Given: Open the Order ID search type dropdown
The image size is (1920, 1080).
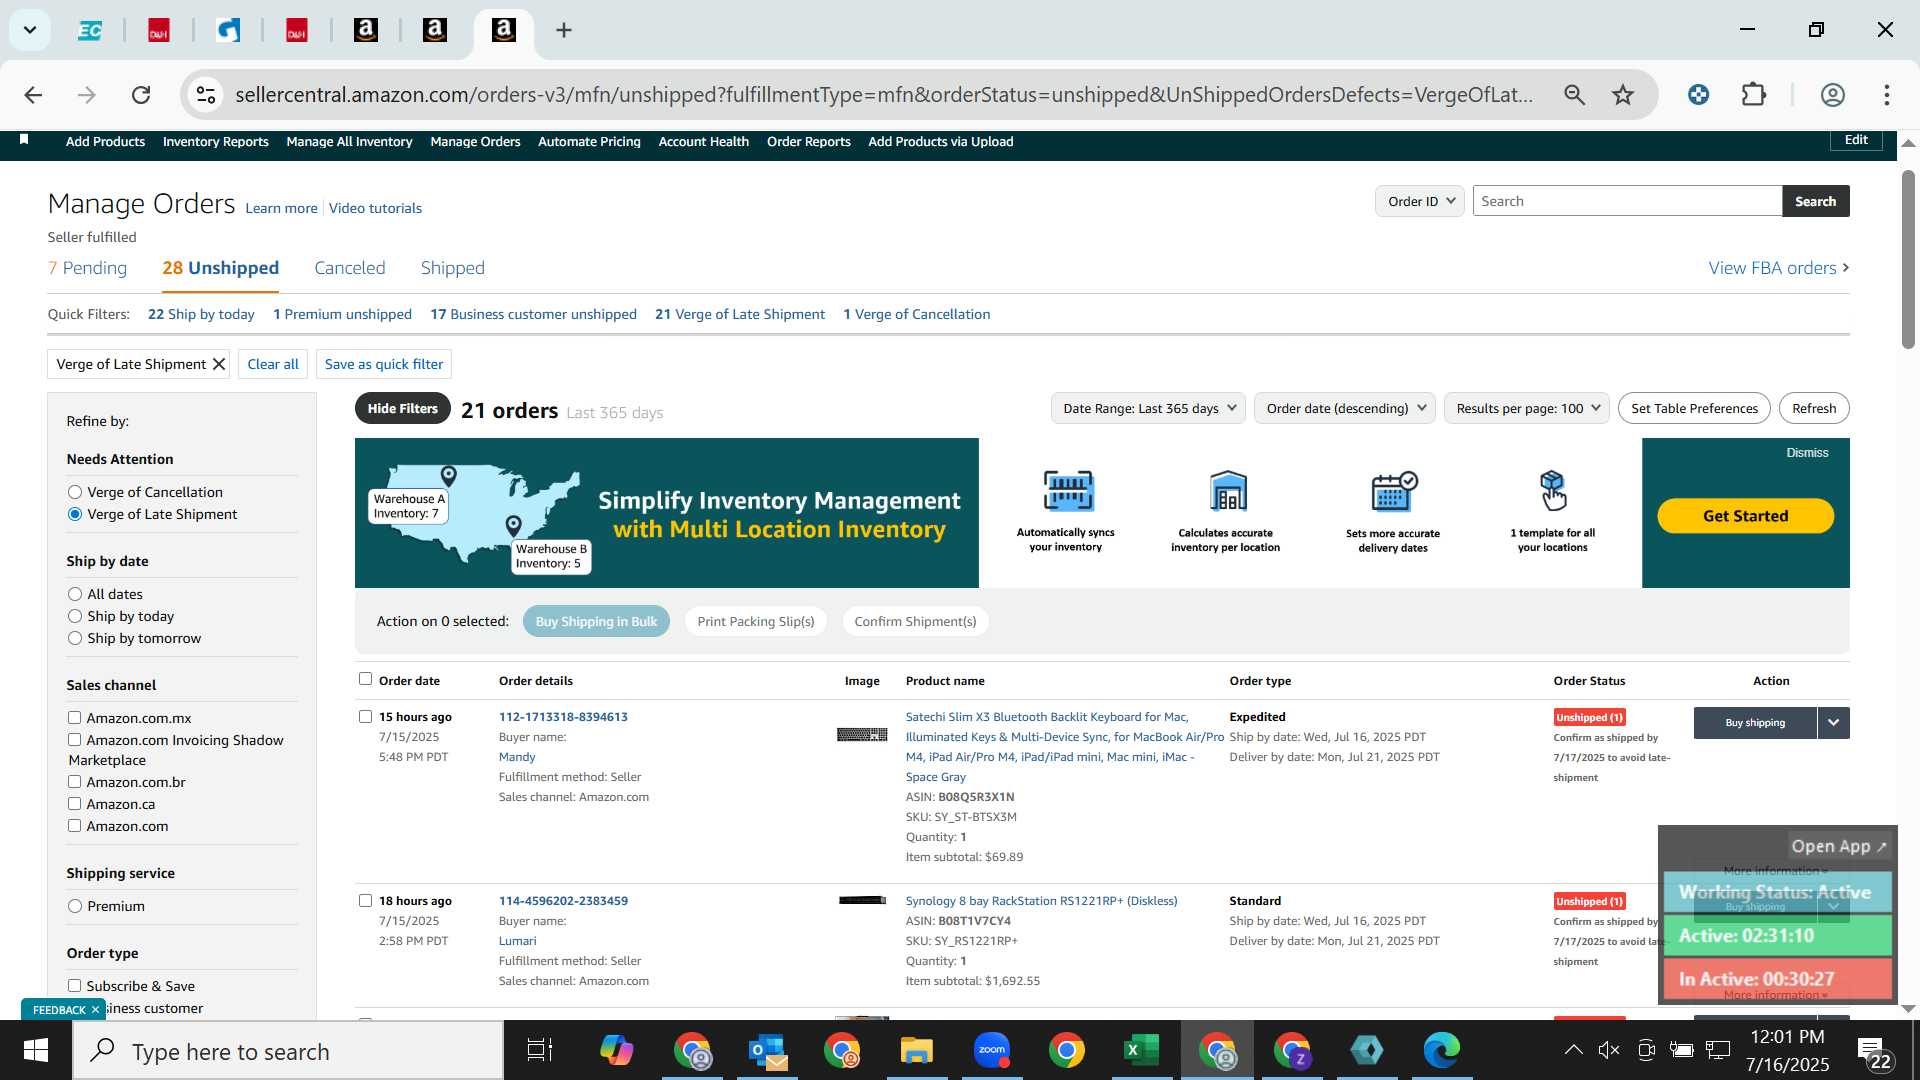Looking at the screenshot, I should coord(1420,201).
